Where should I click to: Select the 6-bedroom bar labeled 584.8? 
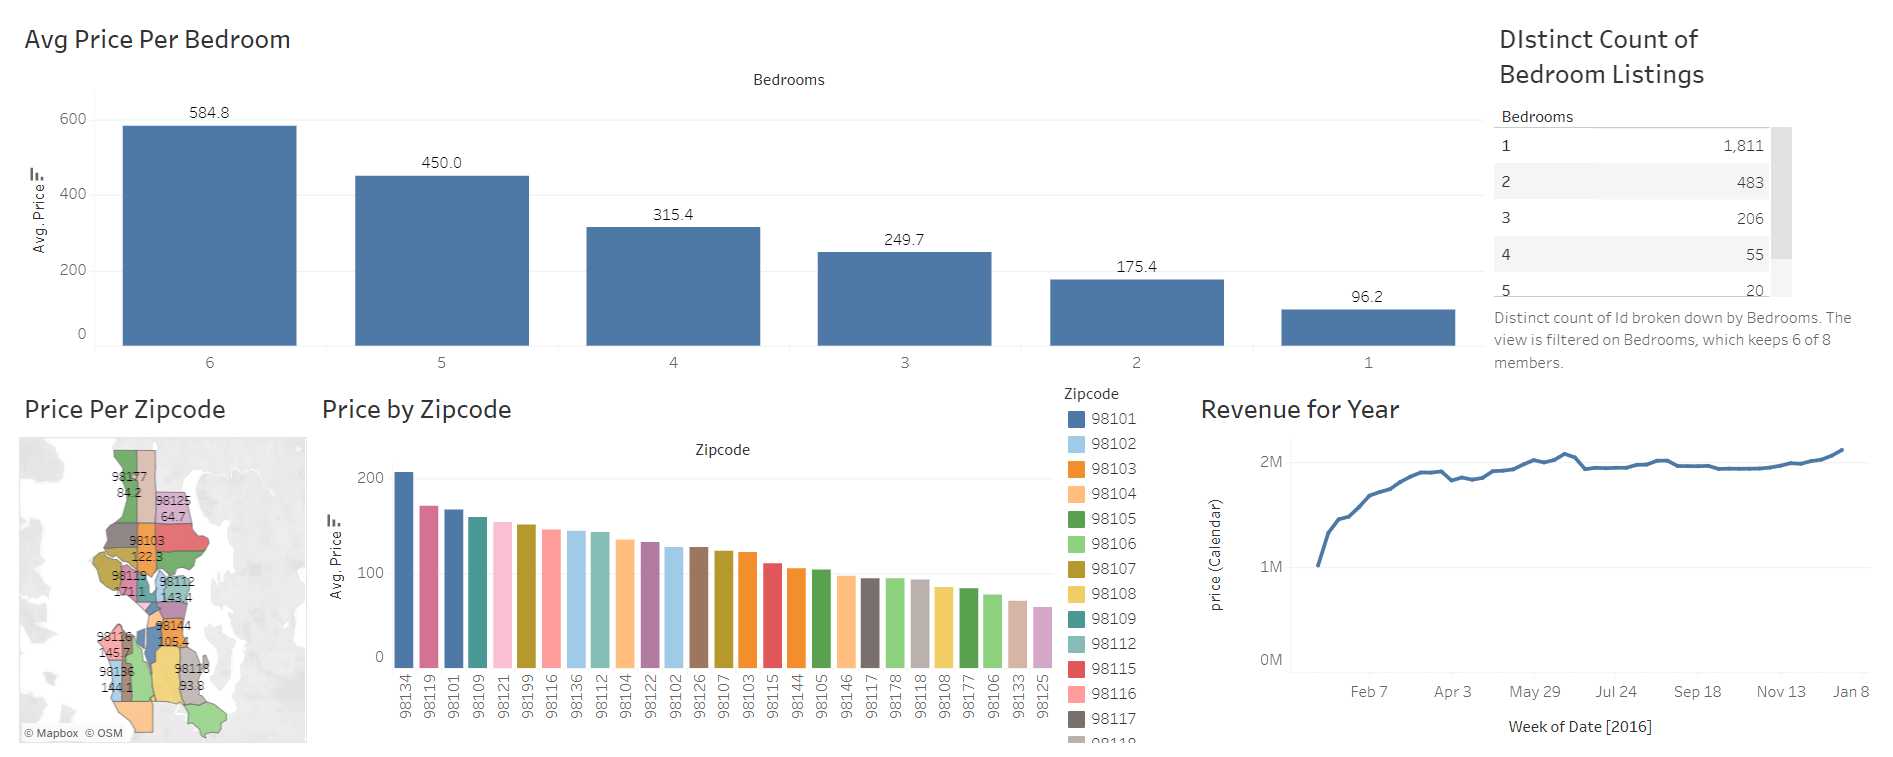209,236
